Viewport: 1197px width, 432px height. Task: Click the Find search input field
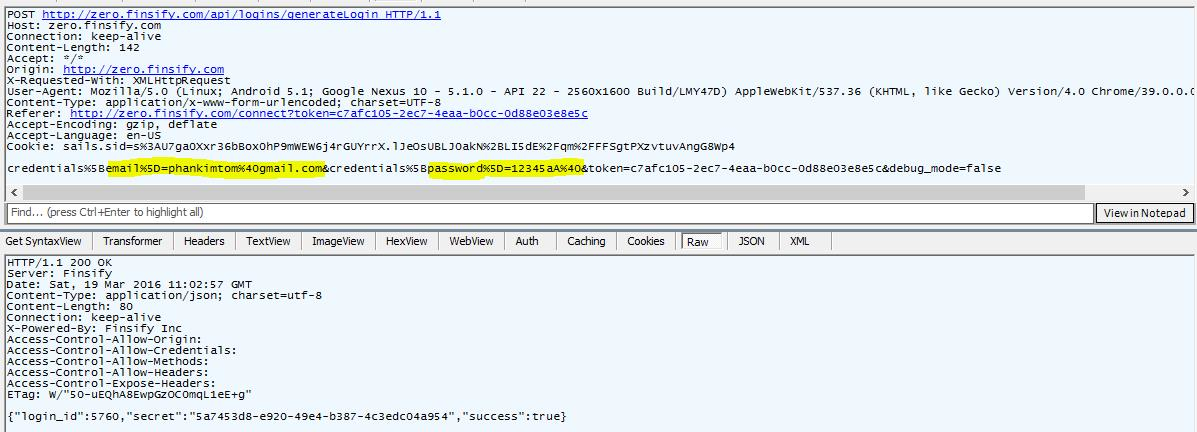click(x=549, y=213)
